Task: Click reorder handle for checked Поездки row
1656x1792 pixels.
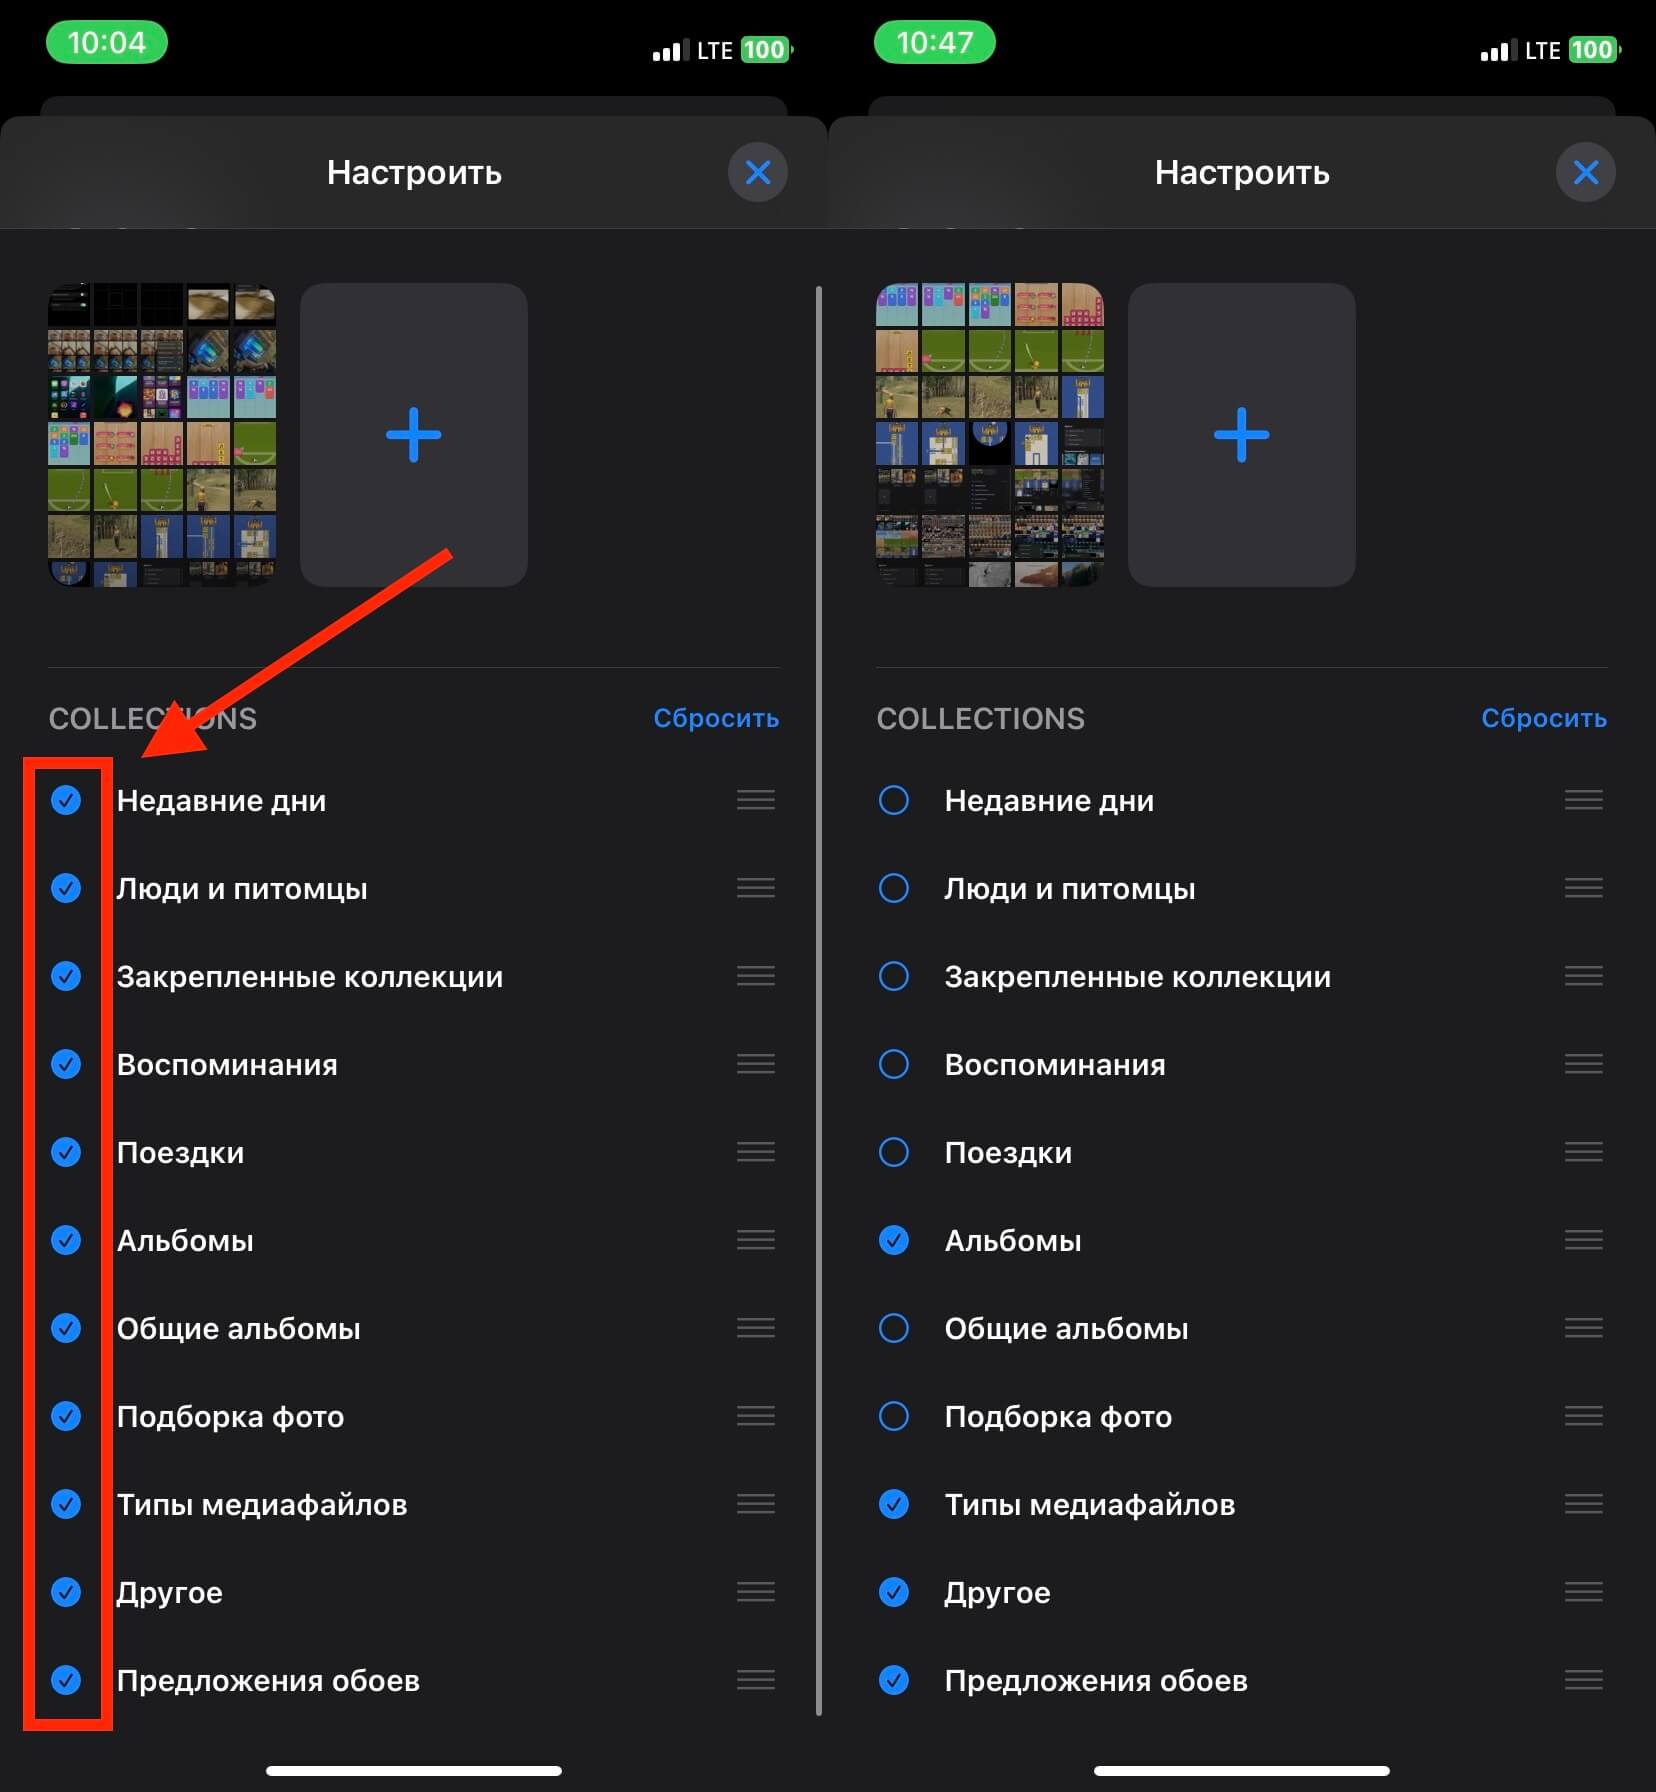Action: 755,1152
